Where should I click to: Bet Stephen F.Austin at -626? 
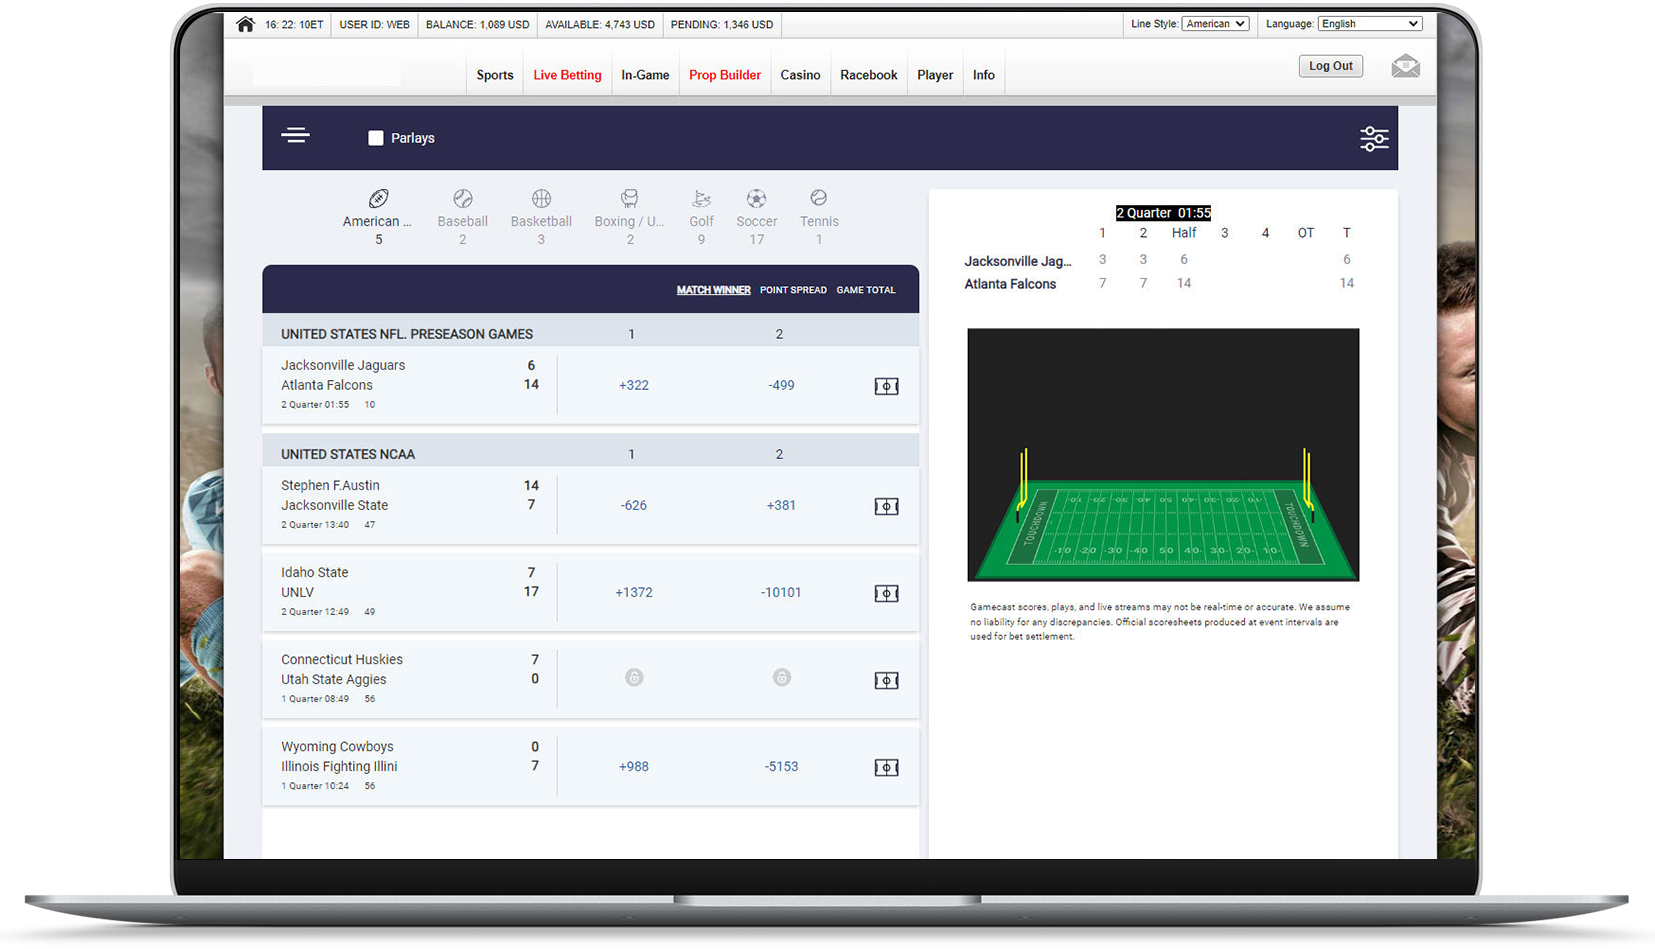point(634,505)
